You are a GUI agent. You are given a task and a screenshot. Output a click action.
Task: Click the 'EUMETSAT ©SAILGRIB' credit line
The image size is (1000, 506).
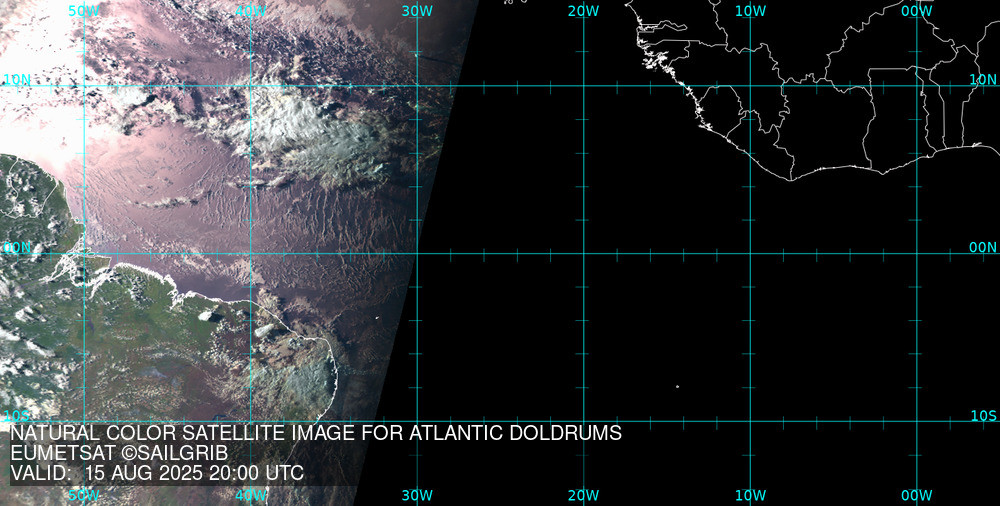(x=119, y=454)
